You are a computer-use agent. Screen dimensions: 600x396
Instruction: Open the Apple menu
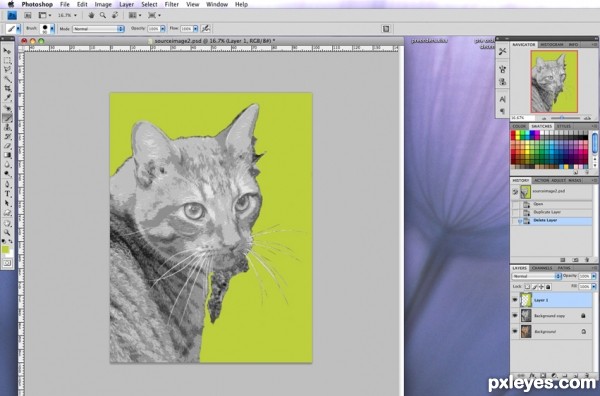[x=11, y=4]
